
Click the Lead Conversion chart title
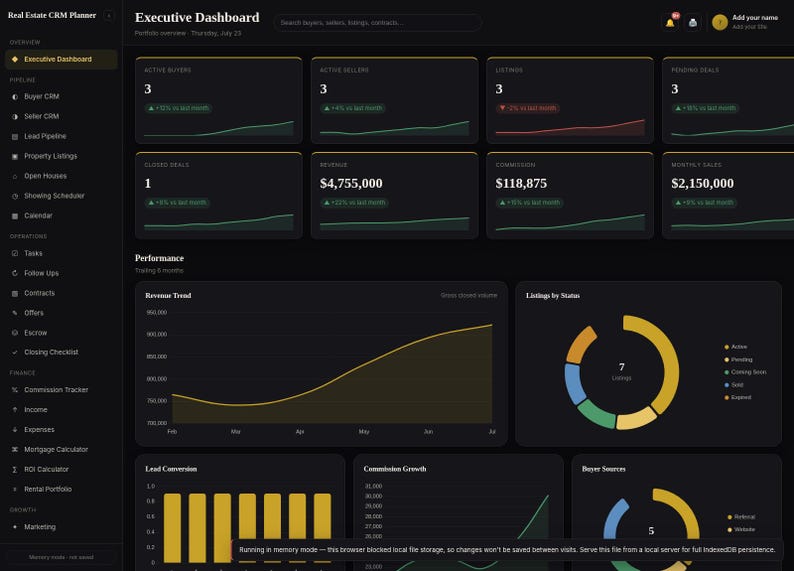tap(171, 469)
